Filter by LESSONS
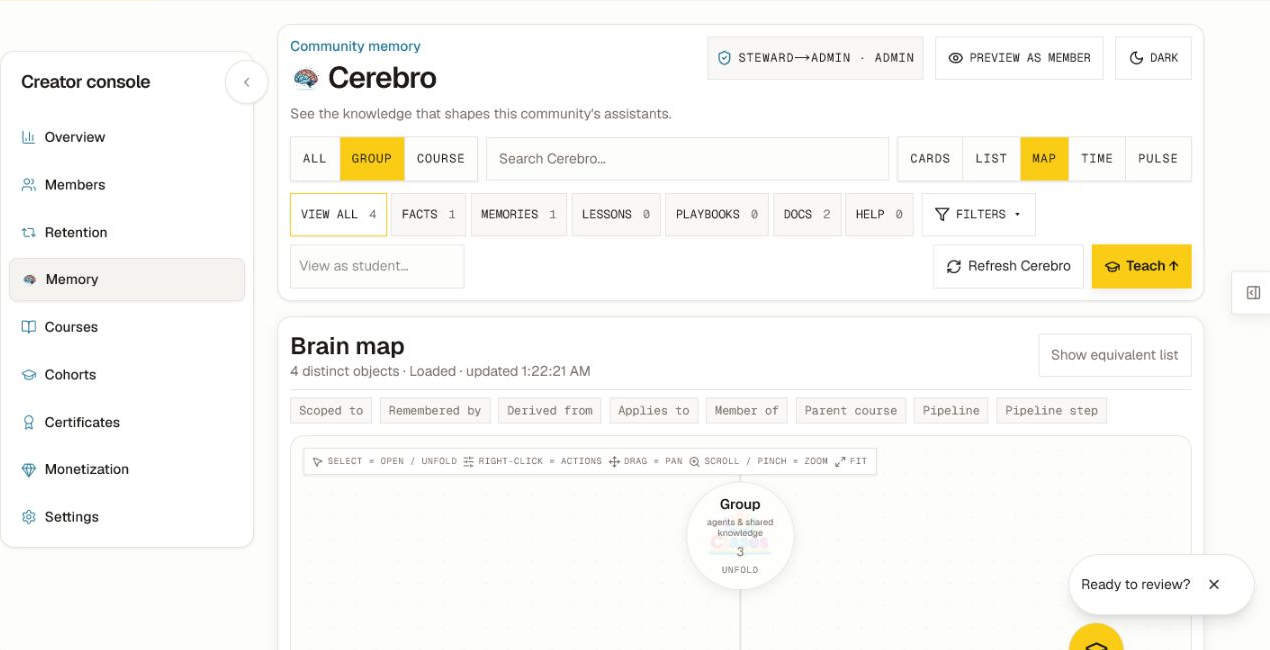This screenshot has width=1270, height=650. pyautogui.click(x=616, y=214)
